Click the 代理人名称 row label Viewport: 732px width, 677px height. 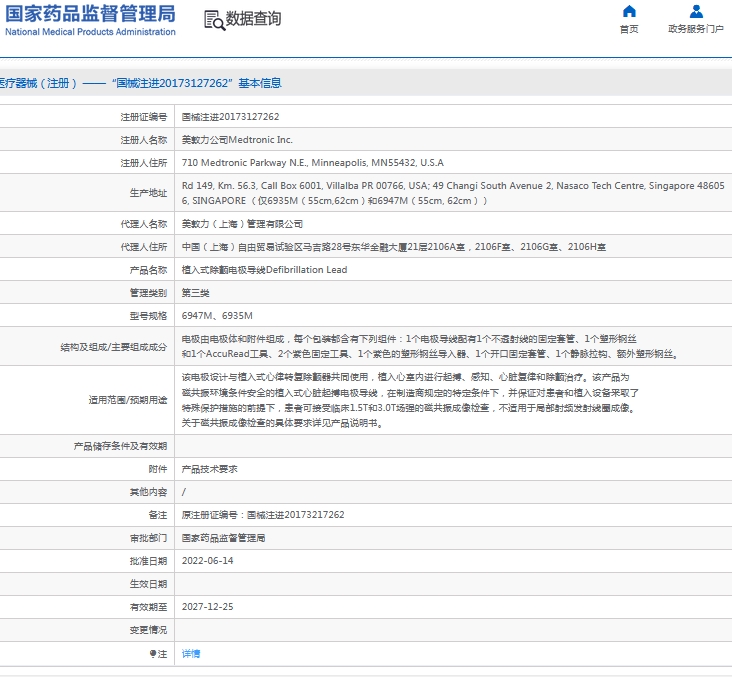coord(144,224)
